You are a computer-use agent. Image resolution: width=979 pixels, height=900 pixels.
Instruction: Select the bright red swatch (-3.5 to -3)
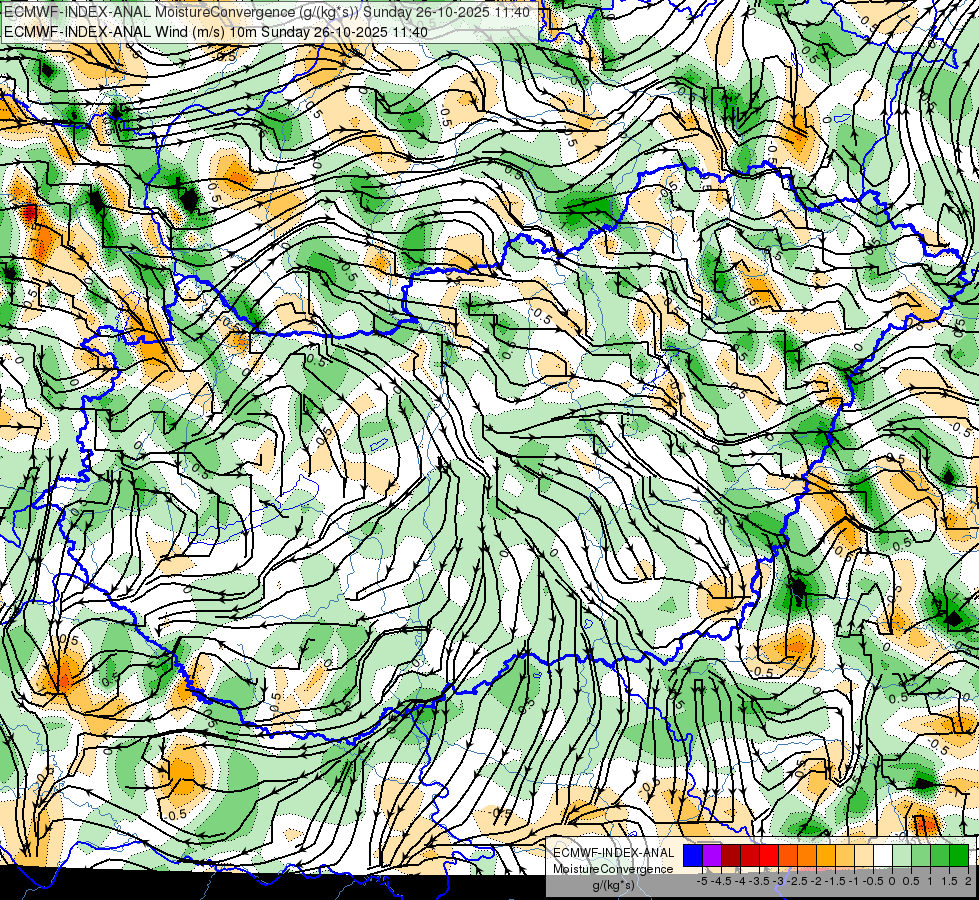(769, 856)
